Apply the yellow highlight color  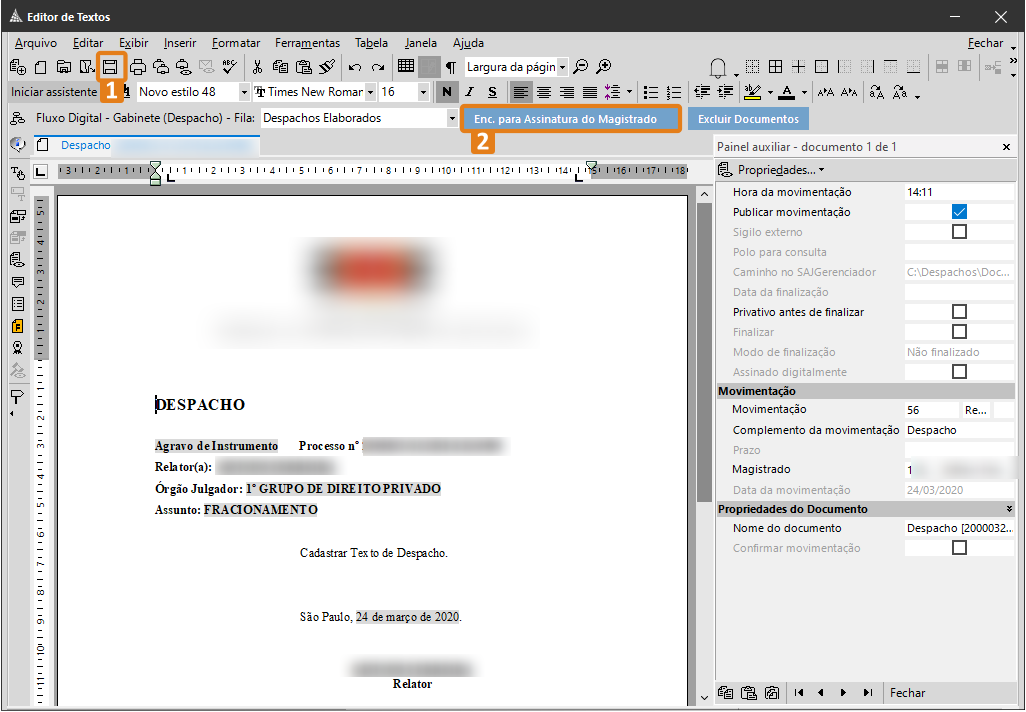tap(752, 92)
